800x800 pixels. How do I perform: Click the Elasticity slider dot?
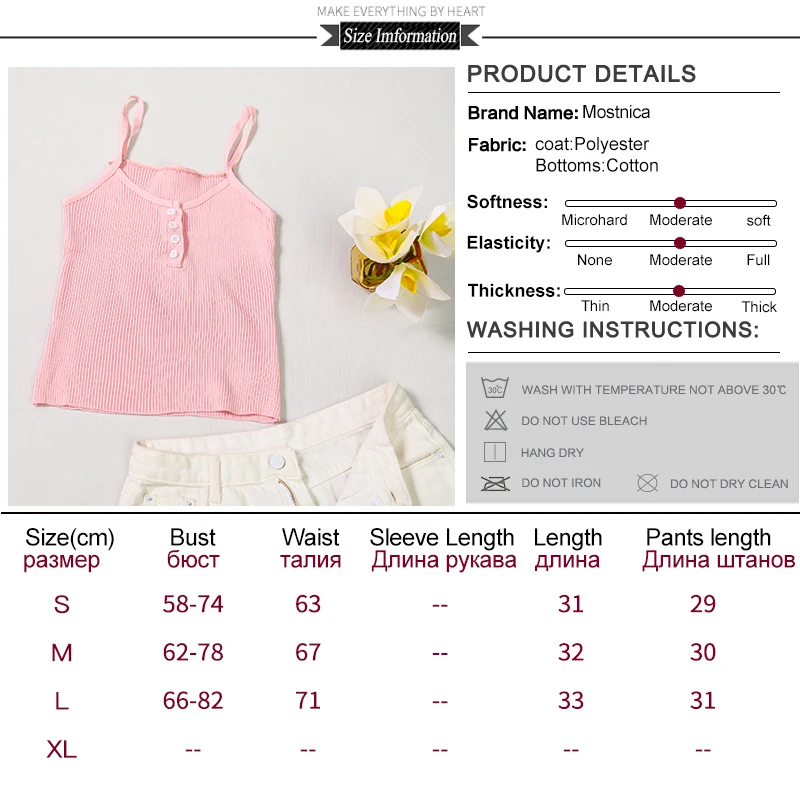pyautogui.click(x=680, y=243)
